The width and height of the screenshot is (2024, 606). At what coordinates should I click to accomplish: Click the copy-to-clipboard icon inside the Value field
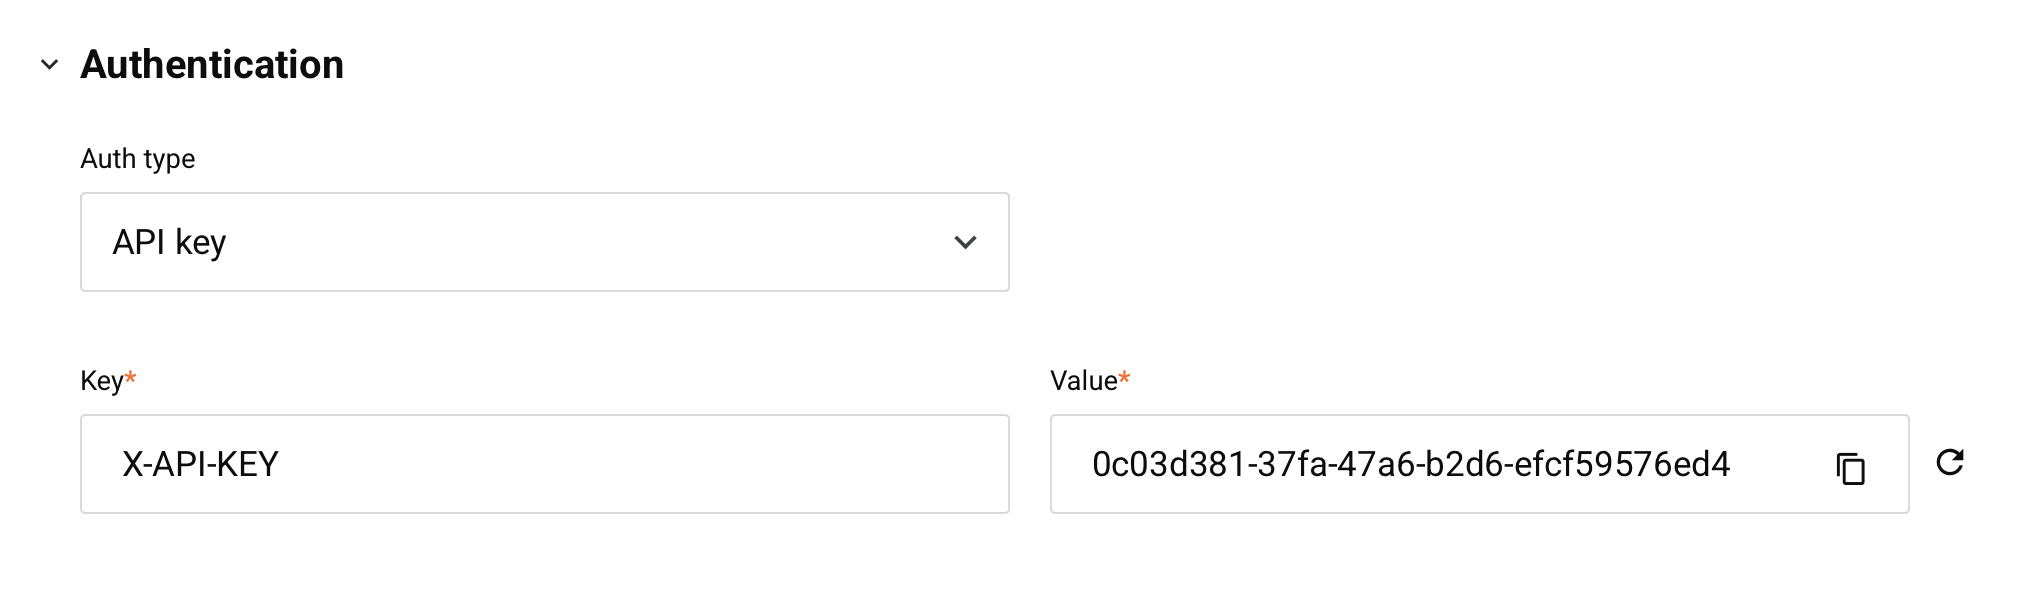[1849, 466]
